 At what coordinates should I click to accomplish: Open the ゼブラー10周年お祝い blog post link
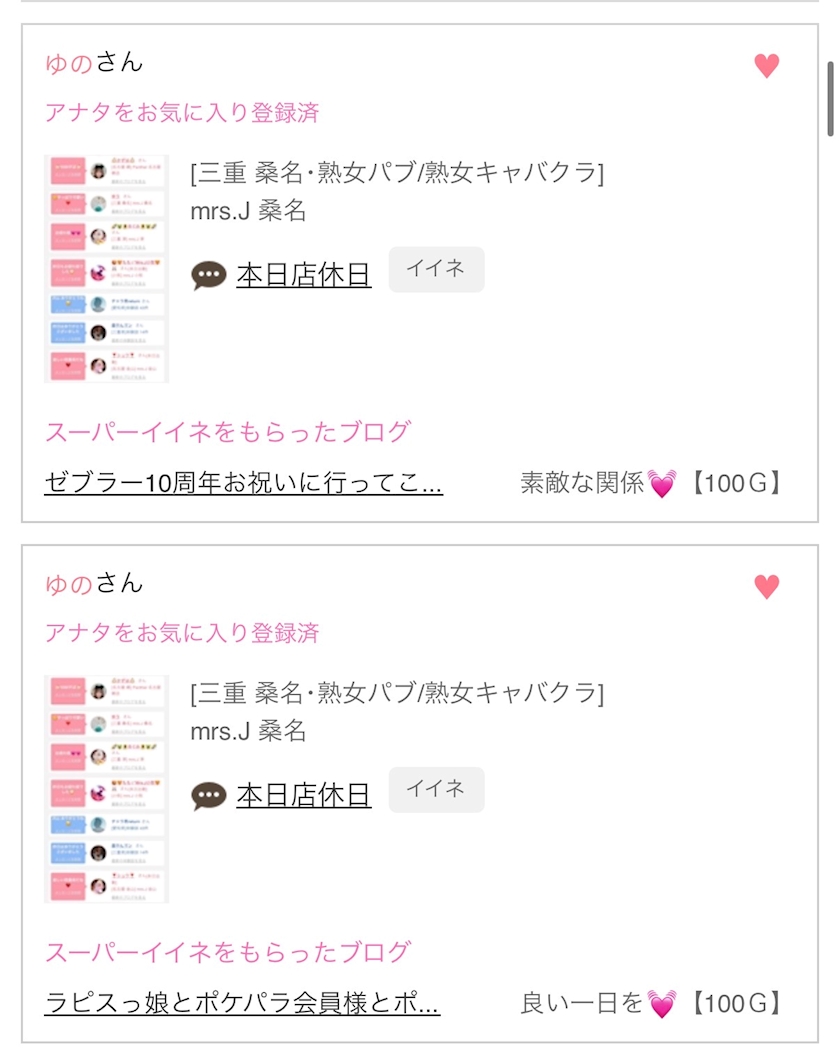click(x=243, y=483)
